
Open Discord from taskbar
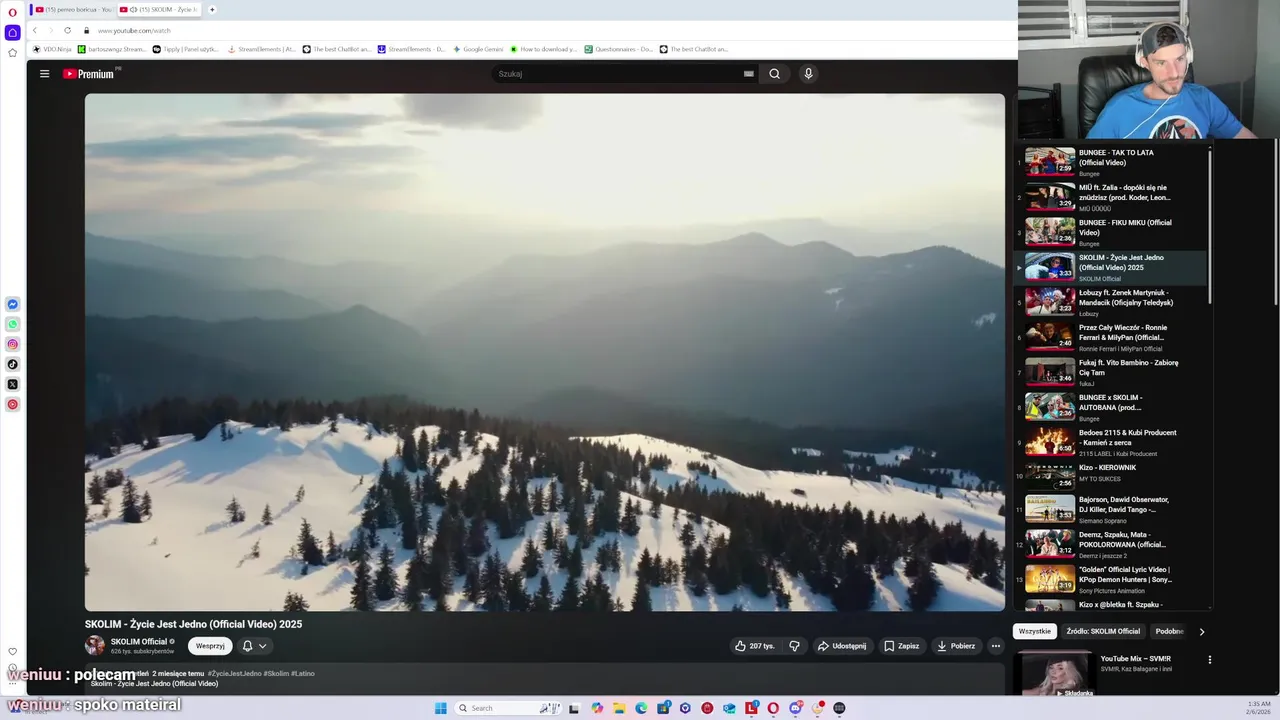tap(795, 708)
